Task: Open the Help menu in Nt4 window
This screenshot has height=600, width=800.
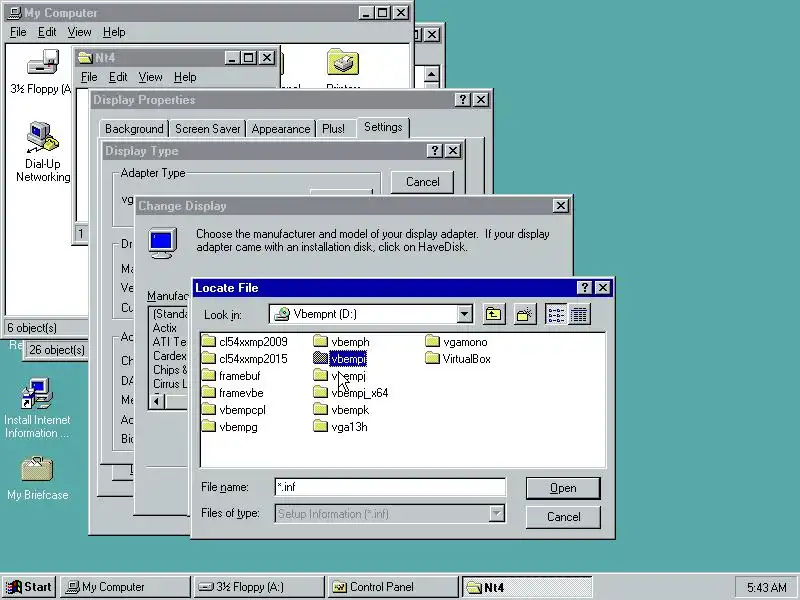Action: [185, 77]
